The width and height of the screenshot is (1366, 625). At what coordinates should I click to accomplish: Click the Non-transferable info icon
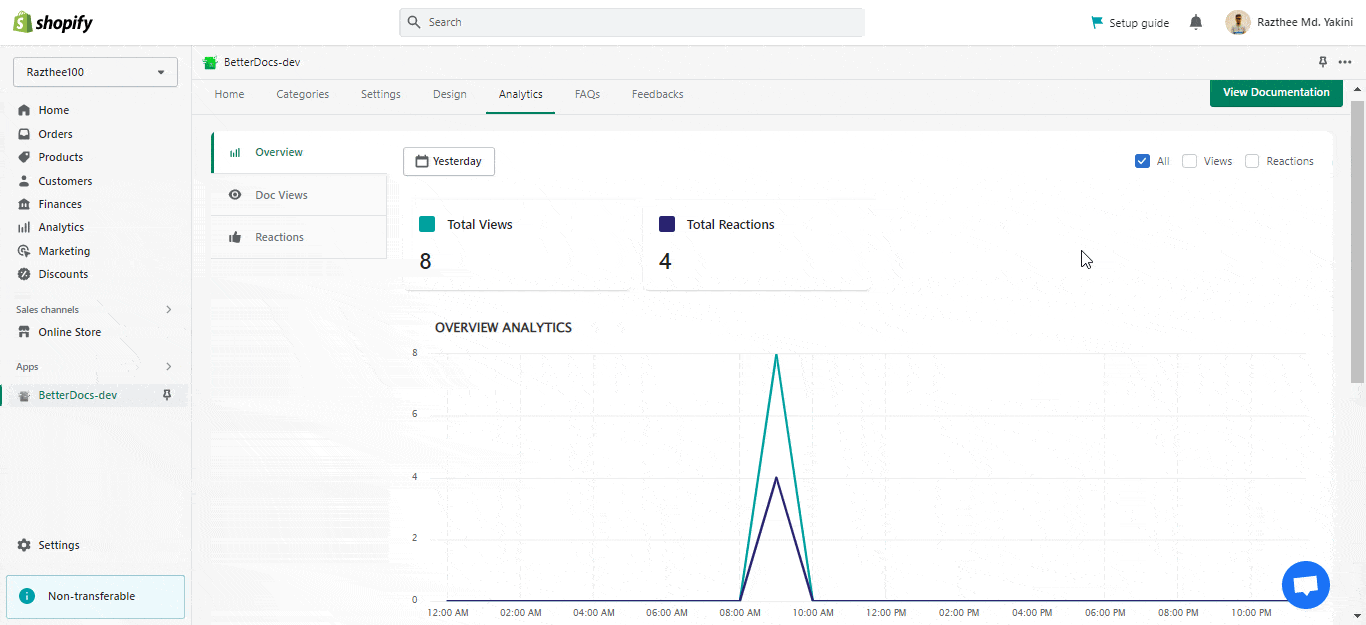coord(27,596)
